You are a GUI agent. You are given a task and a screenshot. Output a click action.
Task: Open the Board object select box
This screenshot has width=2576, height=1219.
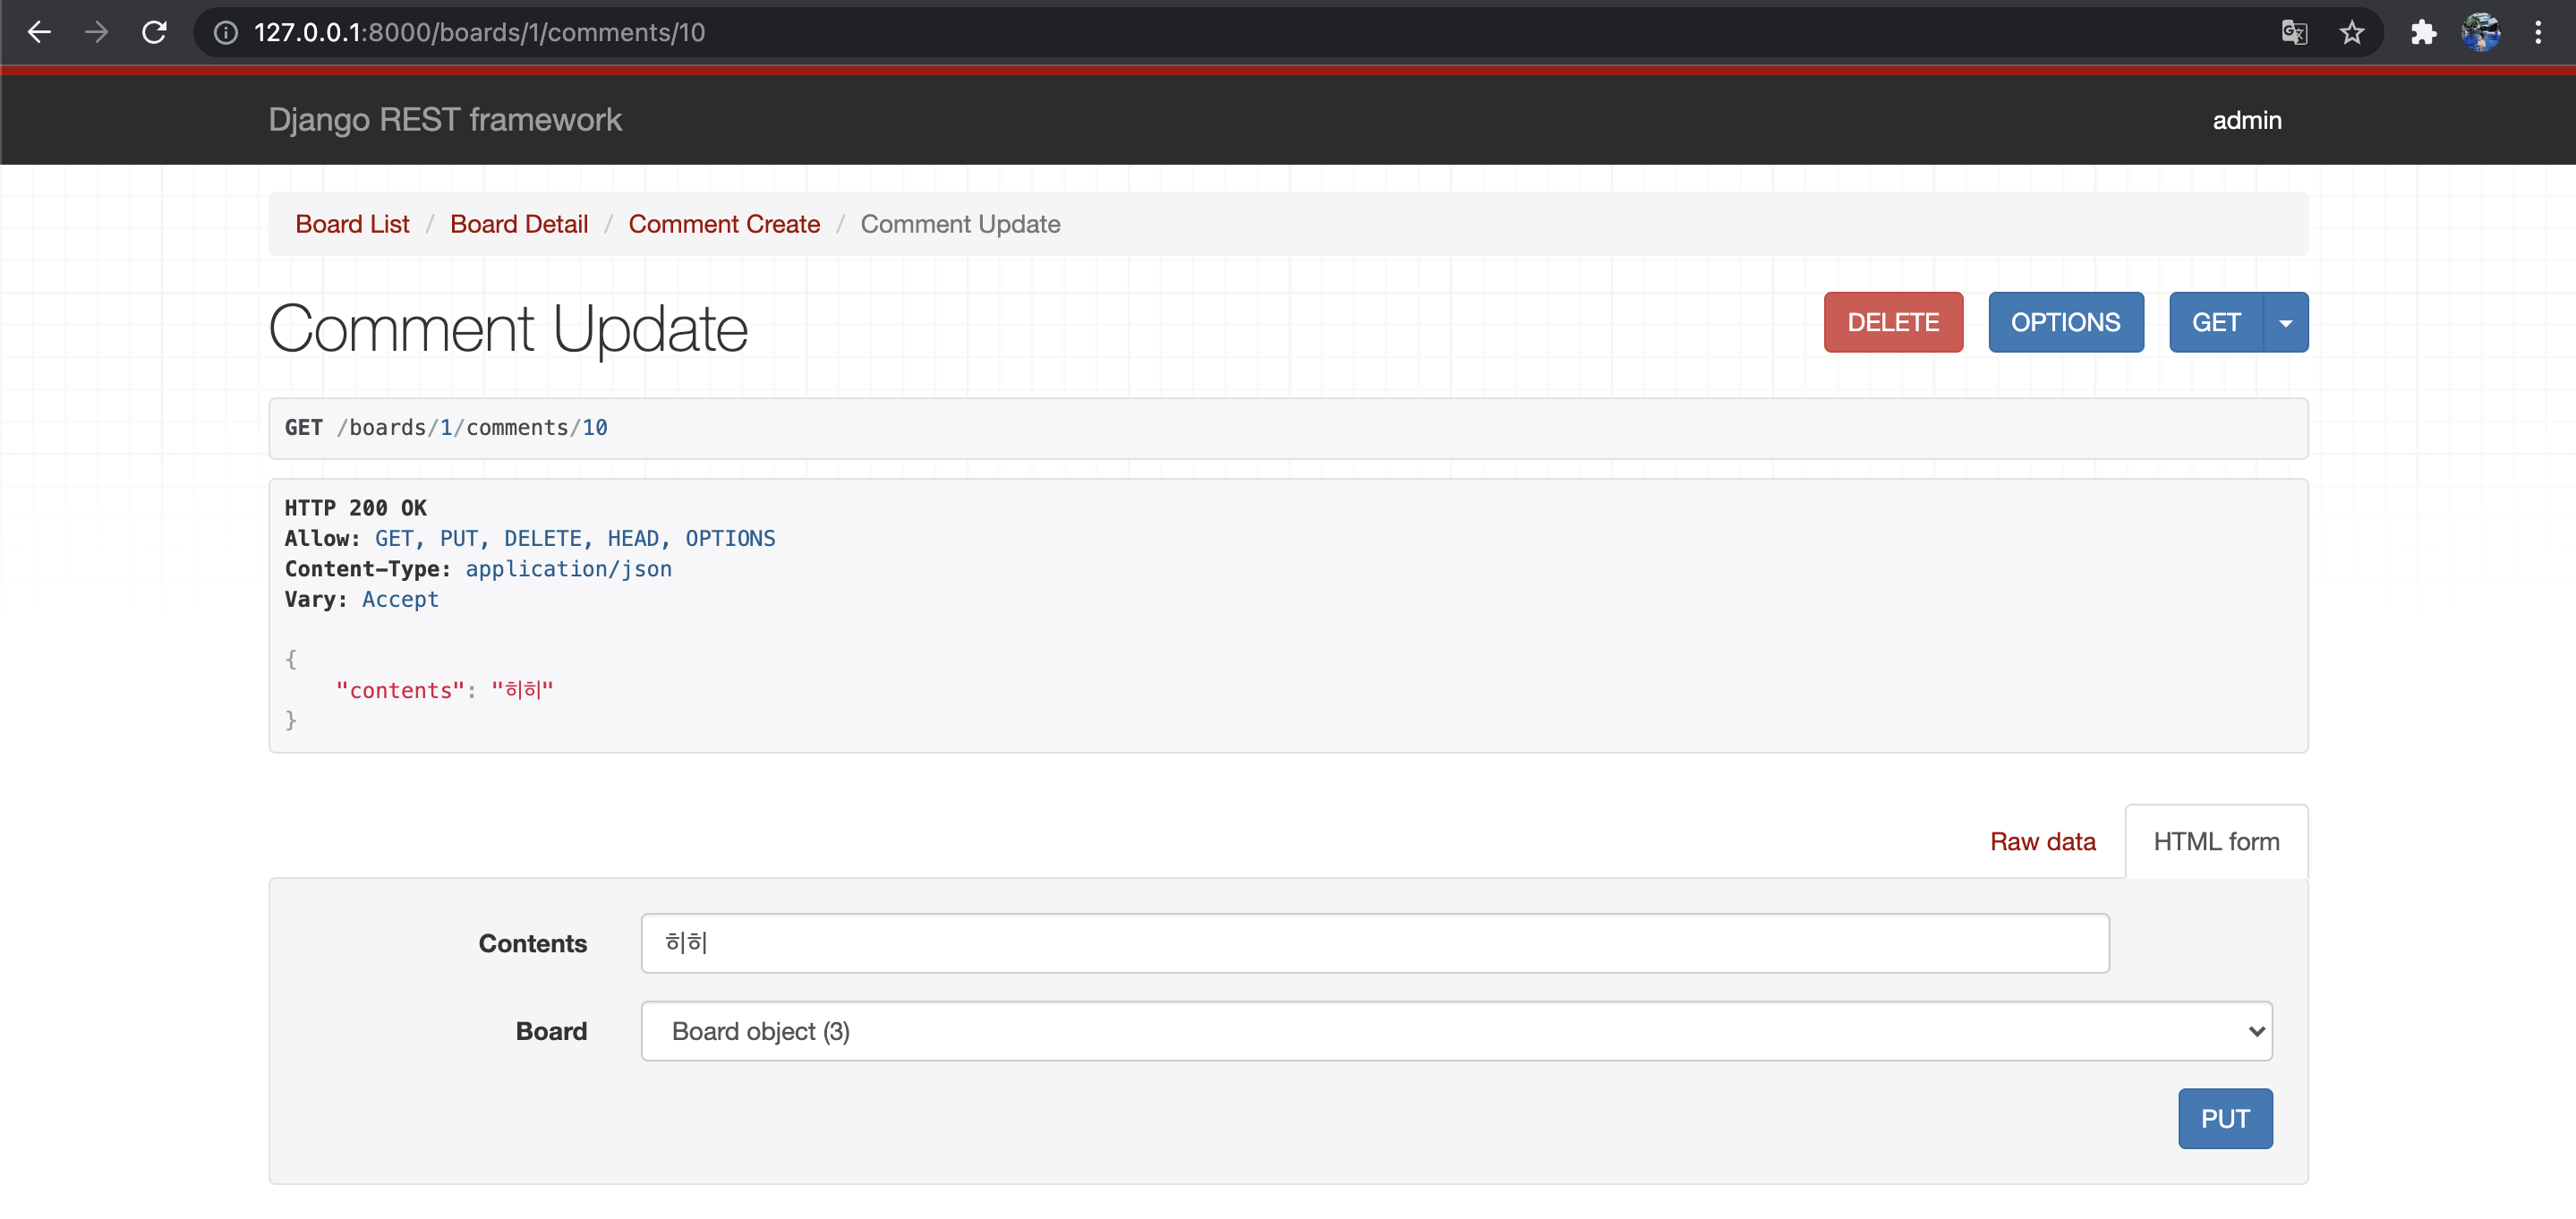click(1456, 1031)
